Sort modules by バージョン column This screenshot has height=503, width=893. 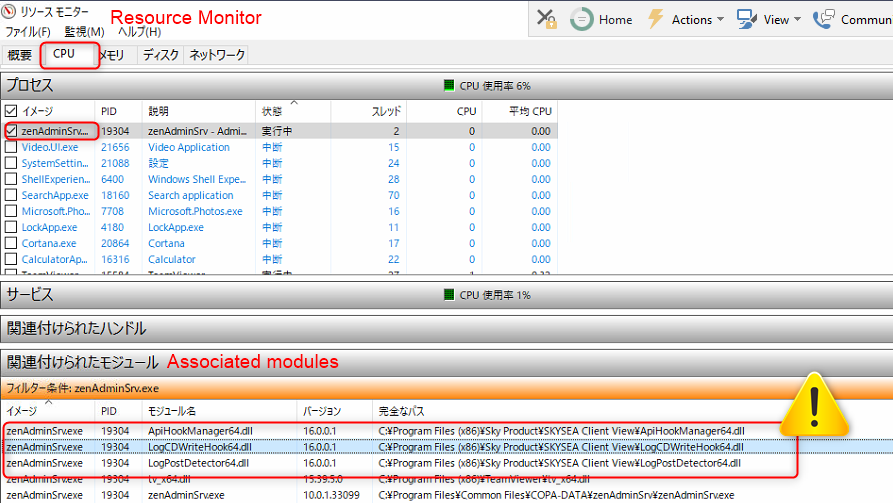[x=334, y=411]
